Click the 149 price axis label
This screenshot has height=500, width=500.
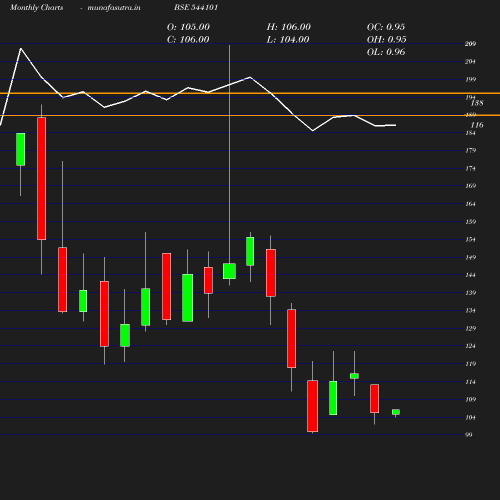tap(470, 257)
